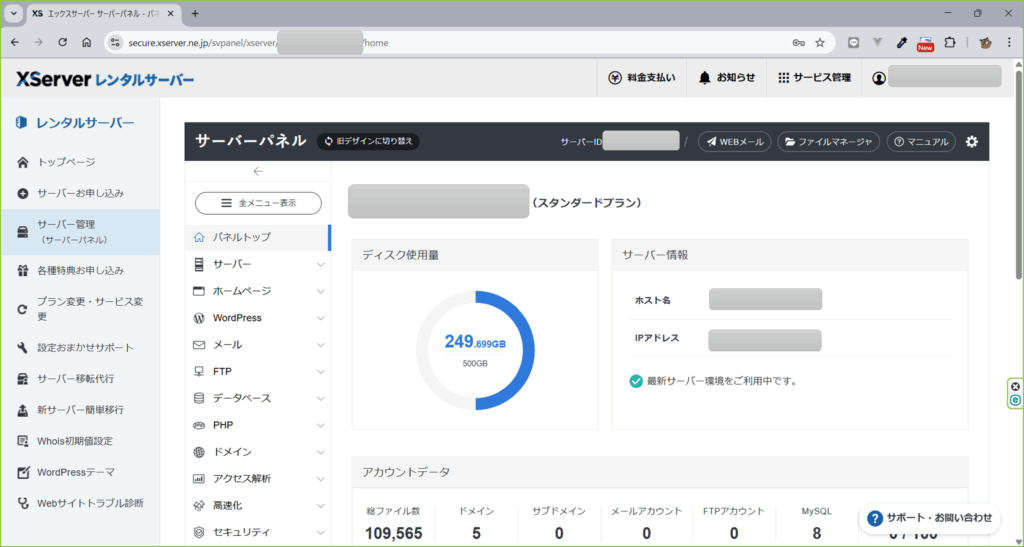Click the 高速化 rocket icon in menu
The height and width of the screenshot is (547, 1024).
click(199, 505)
